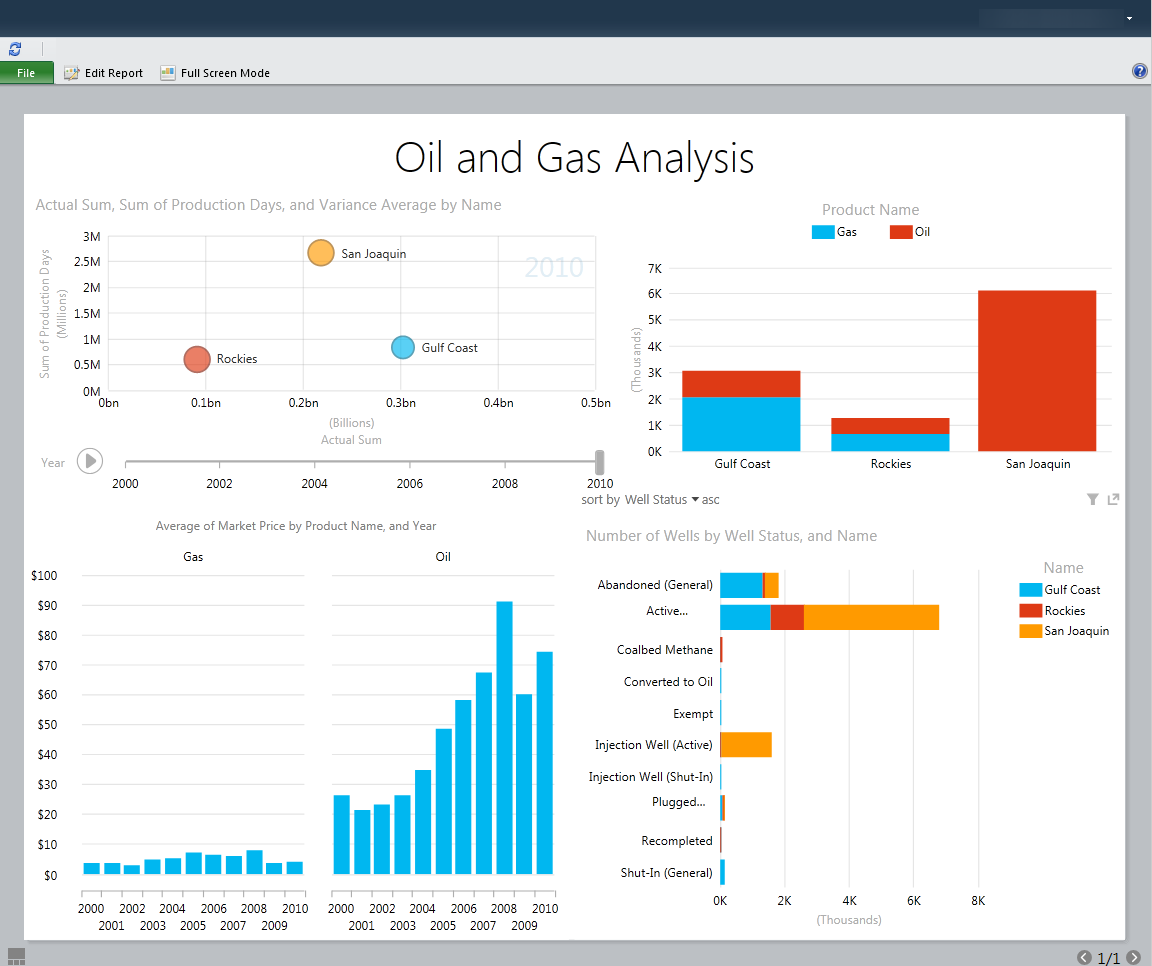Toggle the San Joaquin item in Name legend

tap(1065, 631)
